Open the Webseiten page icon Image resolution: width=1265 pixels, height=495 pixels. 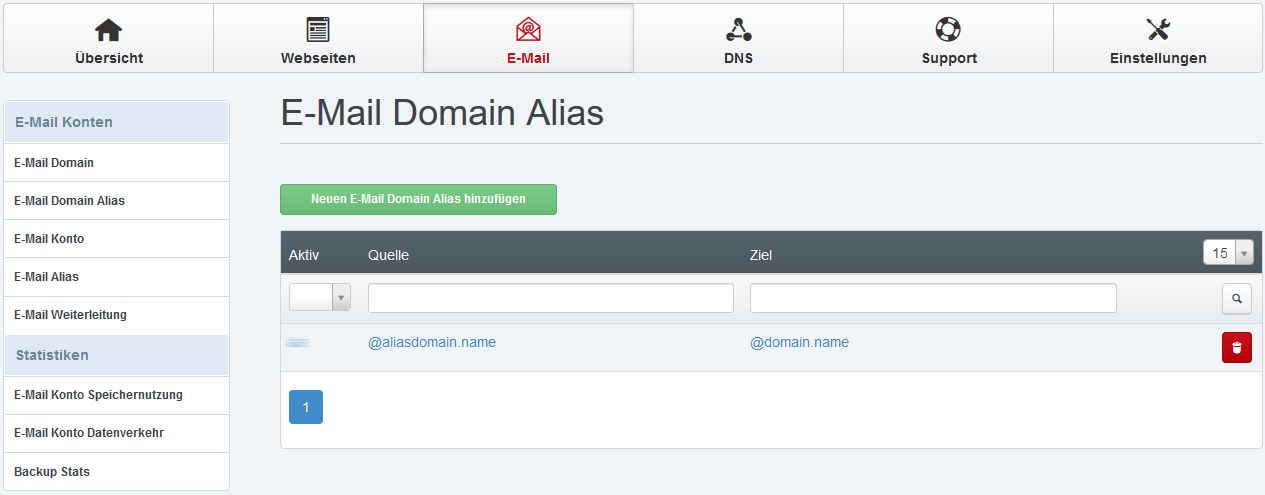point(318,30)
